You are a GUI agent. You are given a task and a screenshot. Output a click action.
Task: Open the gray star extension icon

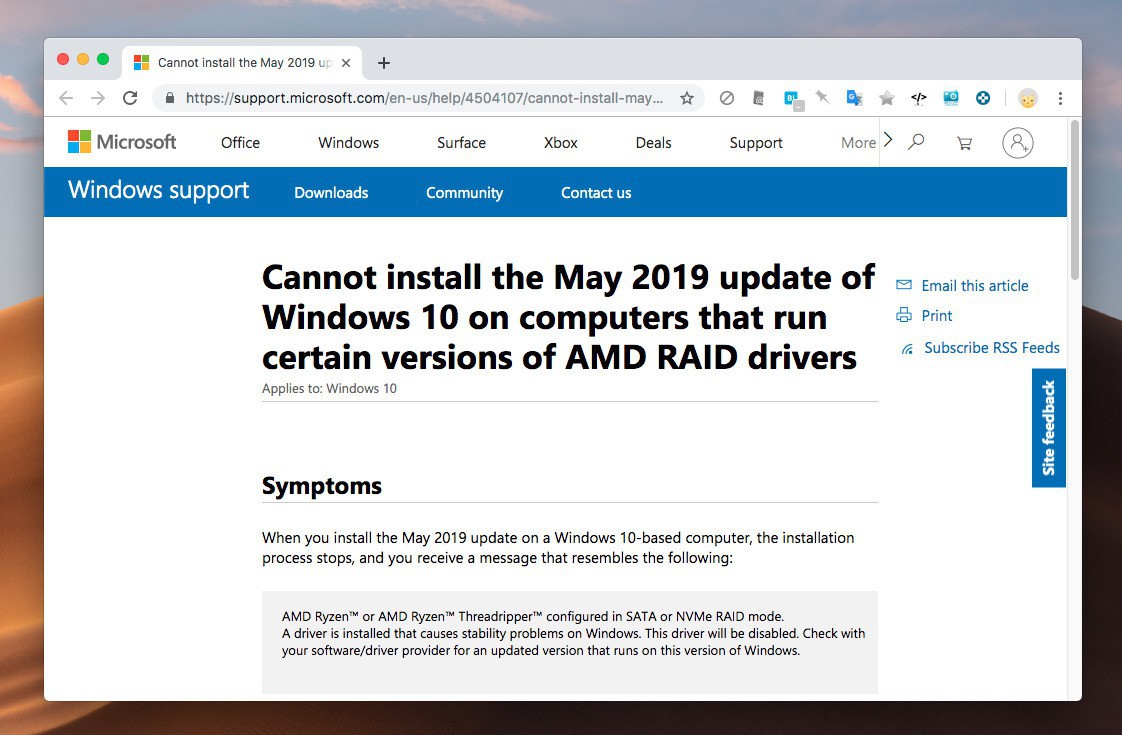pyautogui.click(x=887, y=98)
